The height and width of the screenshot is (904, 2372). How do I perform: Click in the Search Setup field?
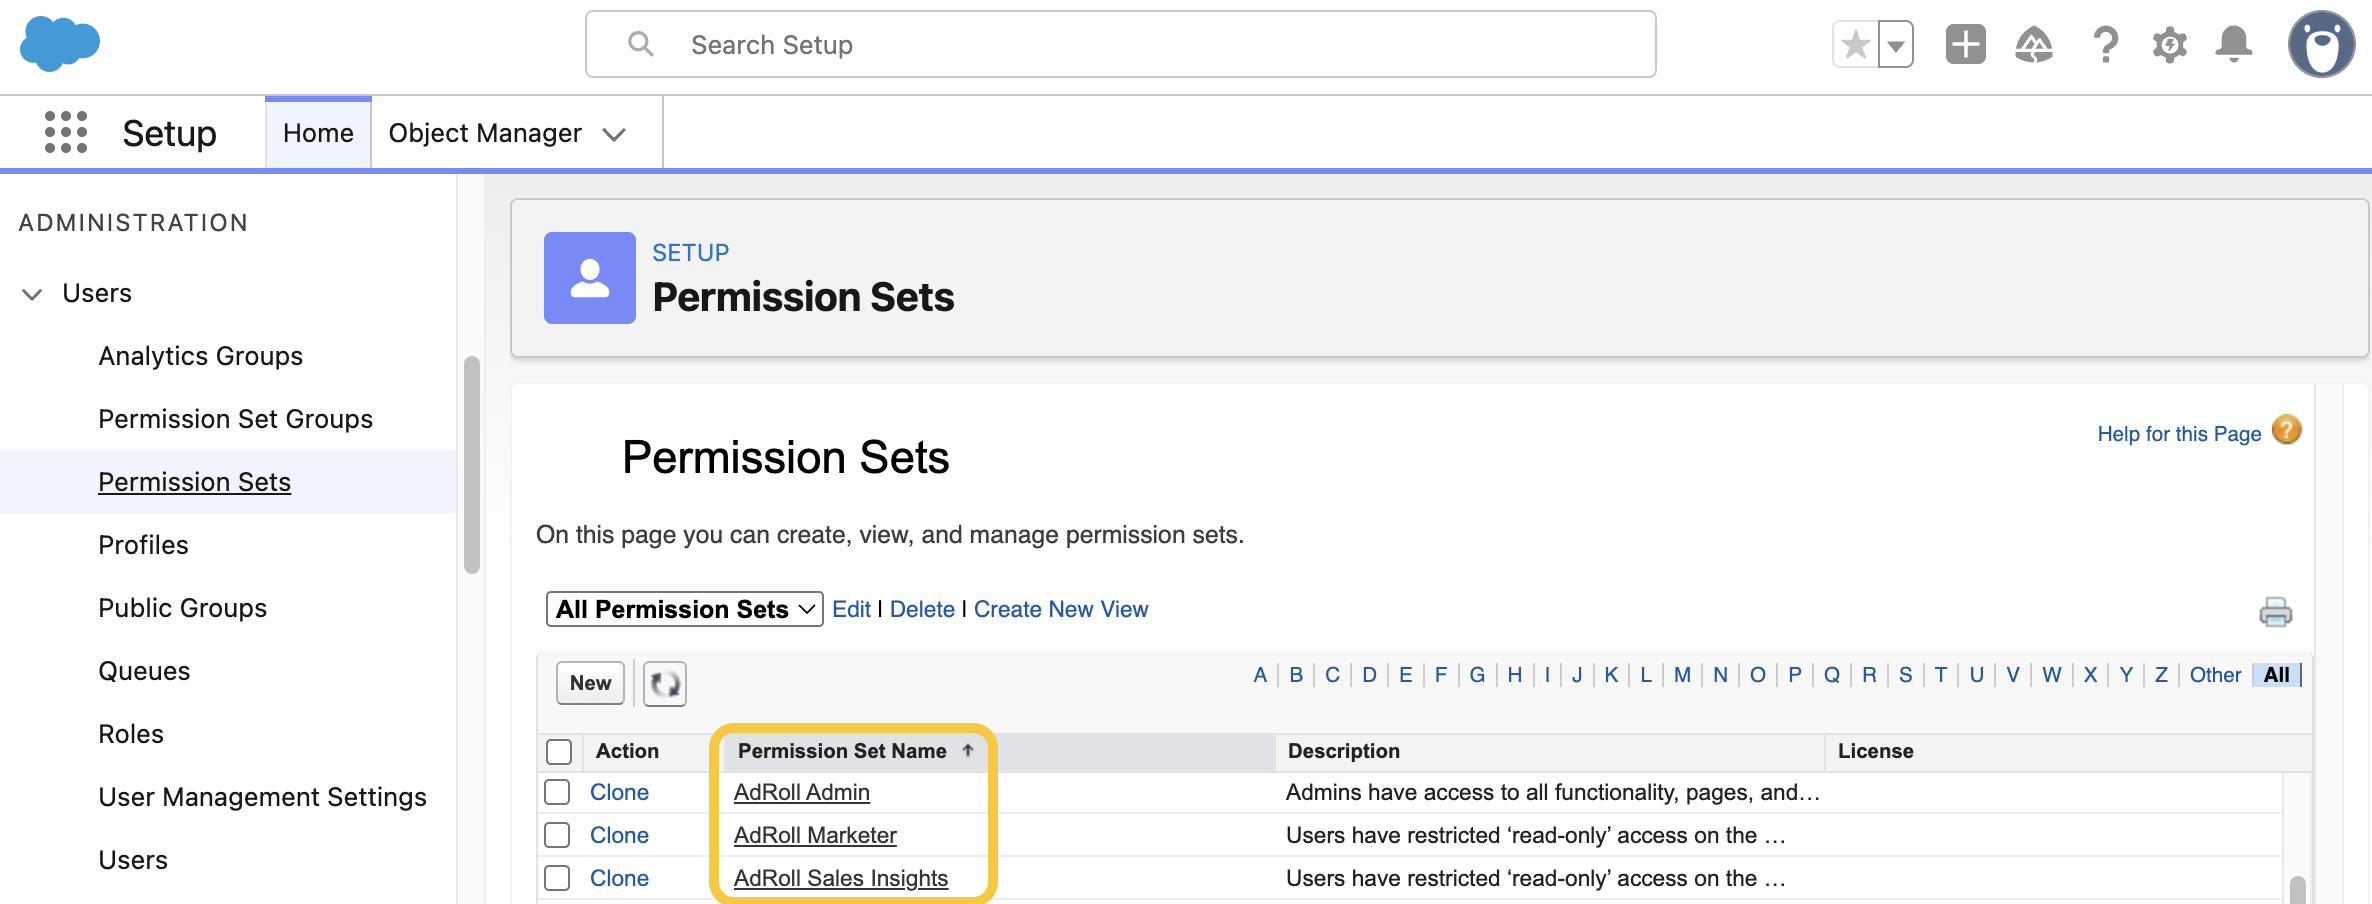[1120, 45]
